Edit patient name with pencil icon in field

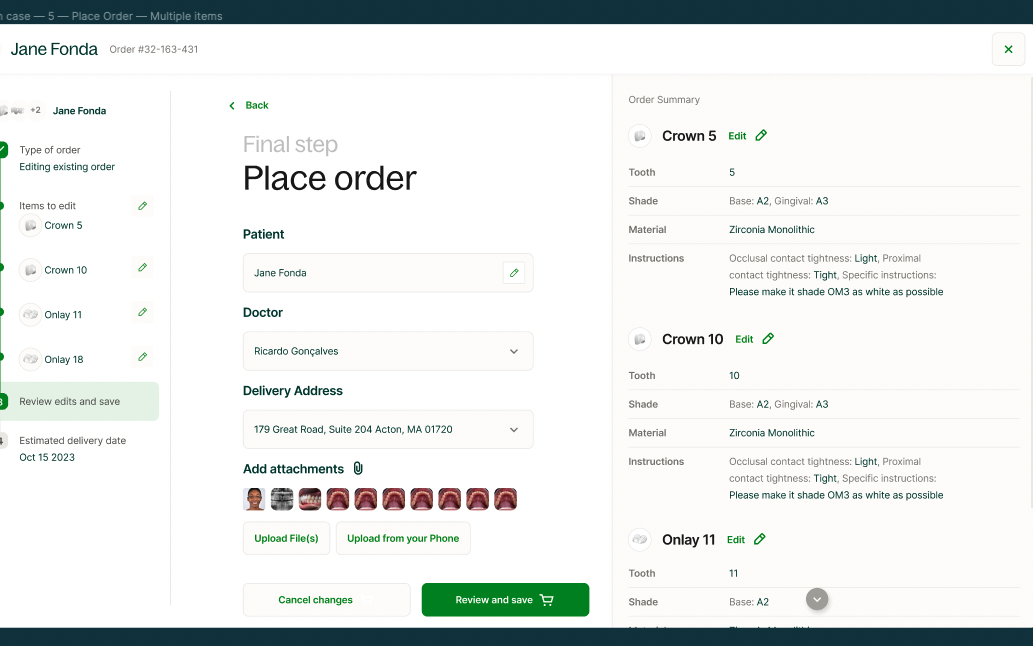click(x=514, y=273)
